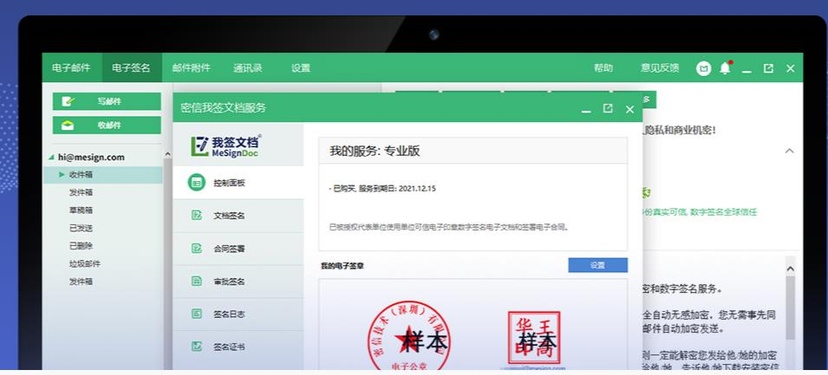Open the mail envelope icon in top bar

(x=703, y=68)
